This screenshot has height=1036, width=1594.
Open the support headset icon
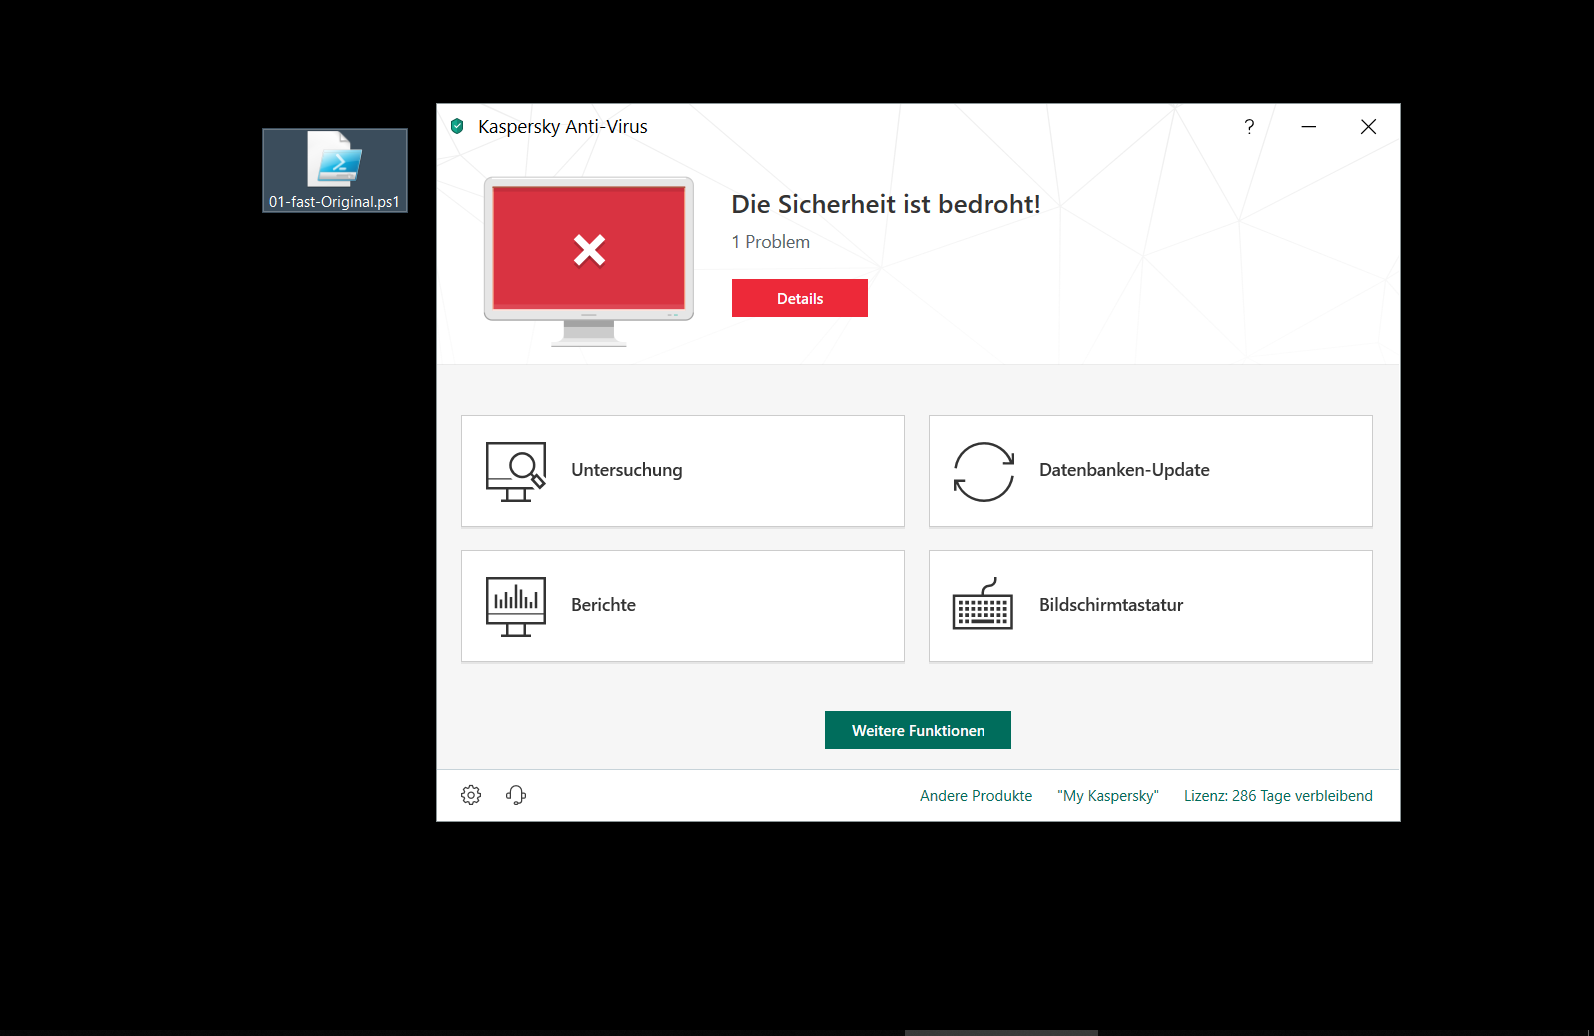coord(516,795)
